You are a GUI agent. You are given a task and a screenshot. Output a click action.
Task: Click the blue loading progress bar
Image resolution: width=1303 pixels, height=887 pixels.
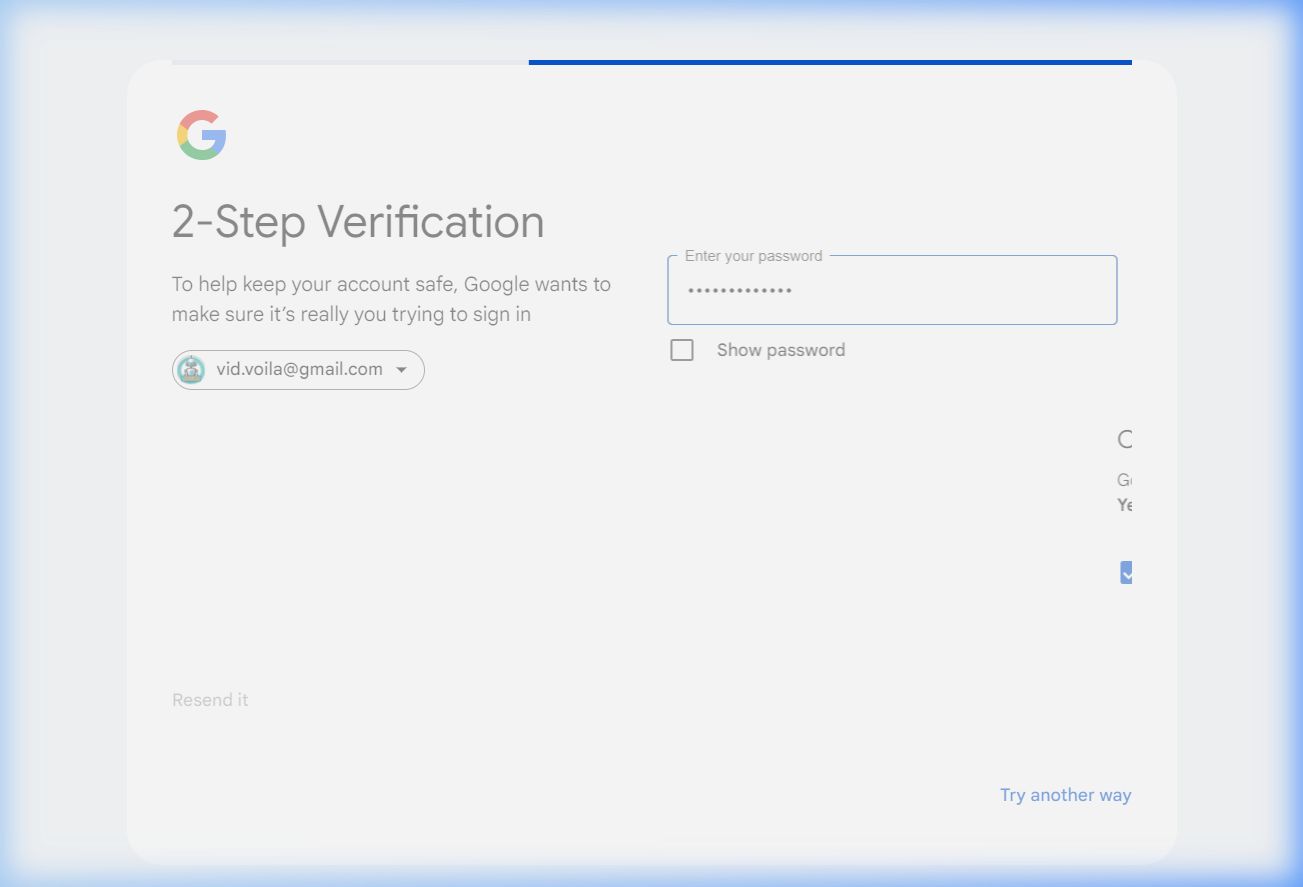pos(830,62)
